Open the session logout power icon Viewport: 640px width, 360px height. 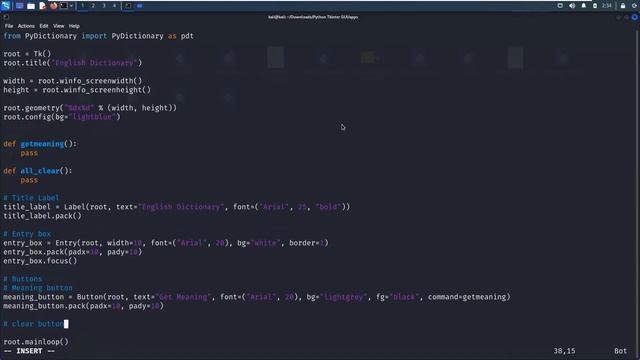pos(635,6)
